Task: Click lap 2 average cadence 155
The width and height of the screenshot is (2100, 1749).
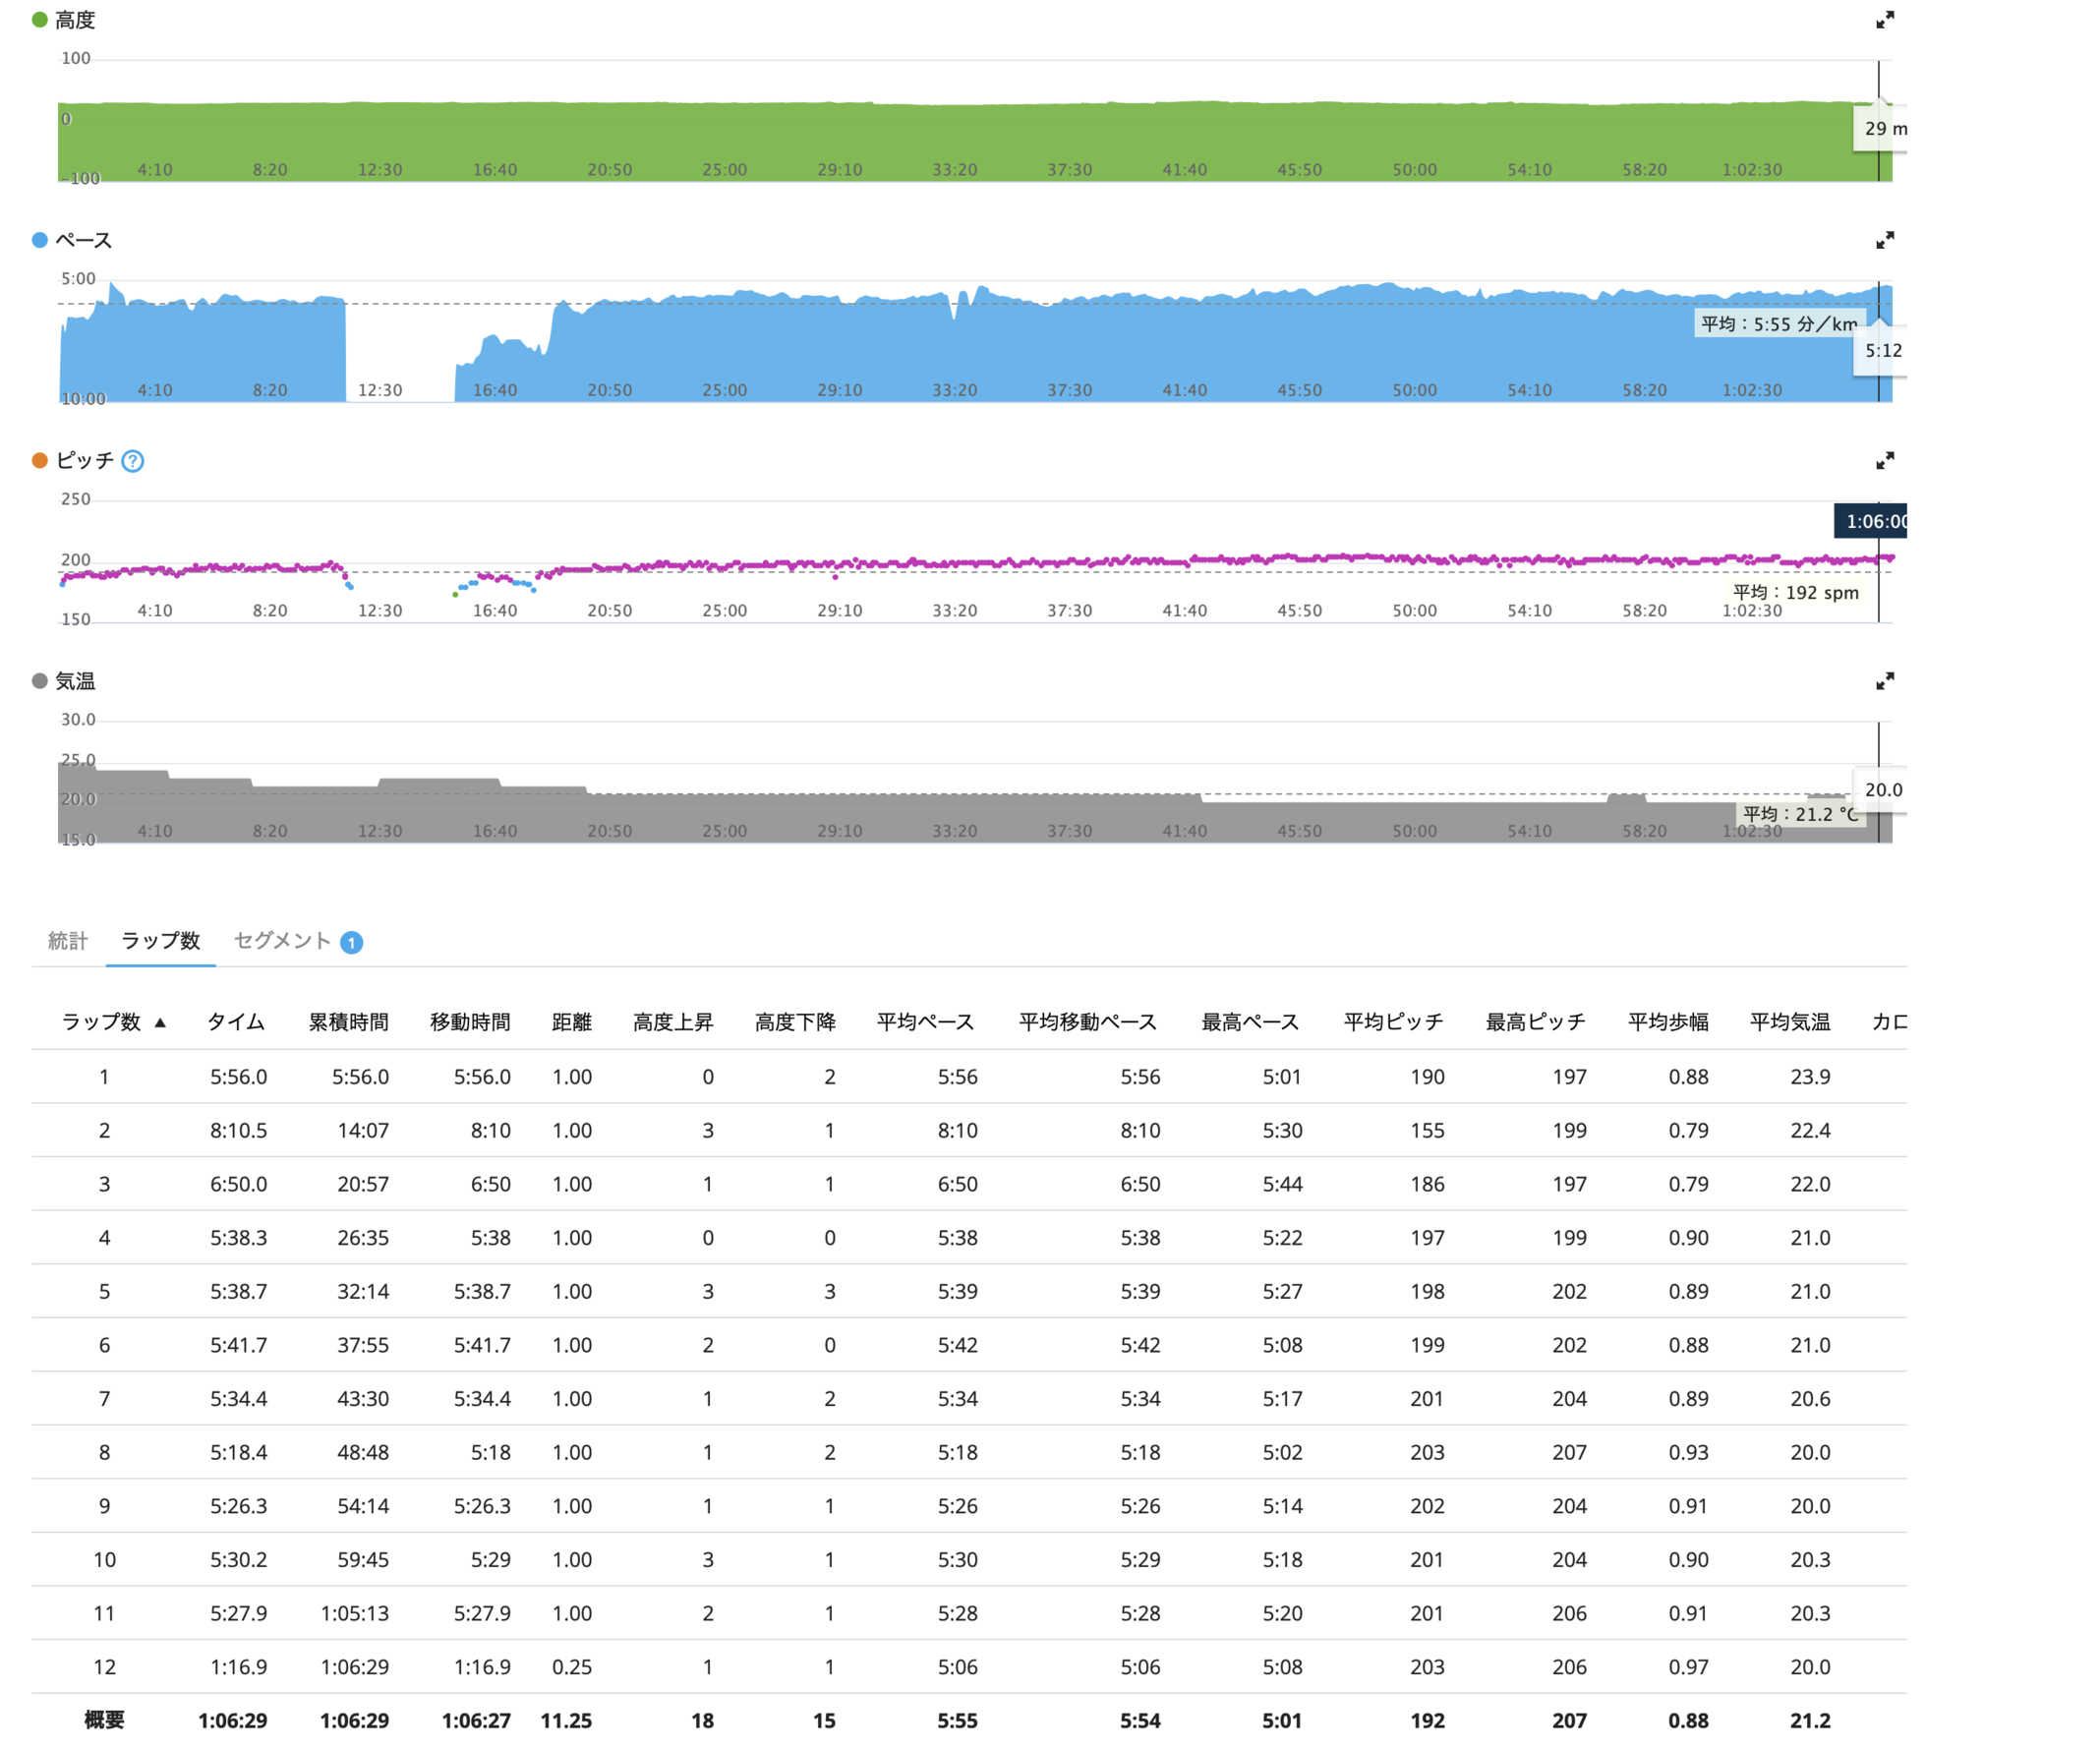Action: point(1427,1131)
